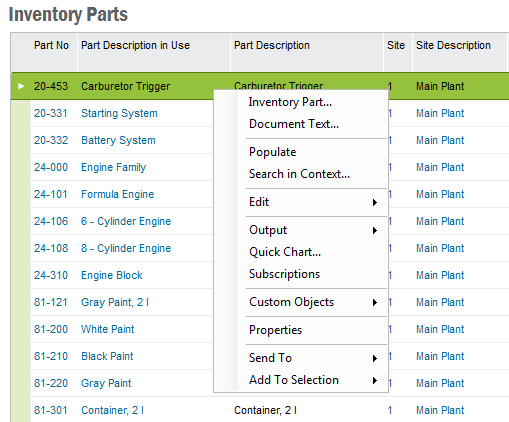Image resolution: width=509 pixels, height=422 pixels.
Task: Open Subscriptions menu entry
Action: (x=284, y=274)
